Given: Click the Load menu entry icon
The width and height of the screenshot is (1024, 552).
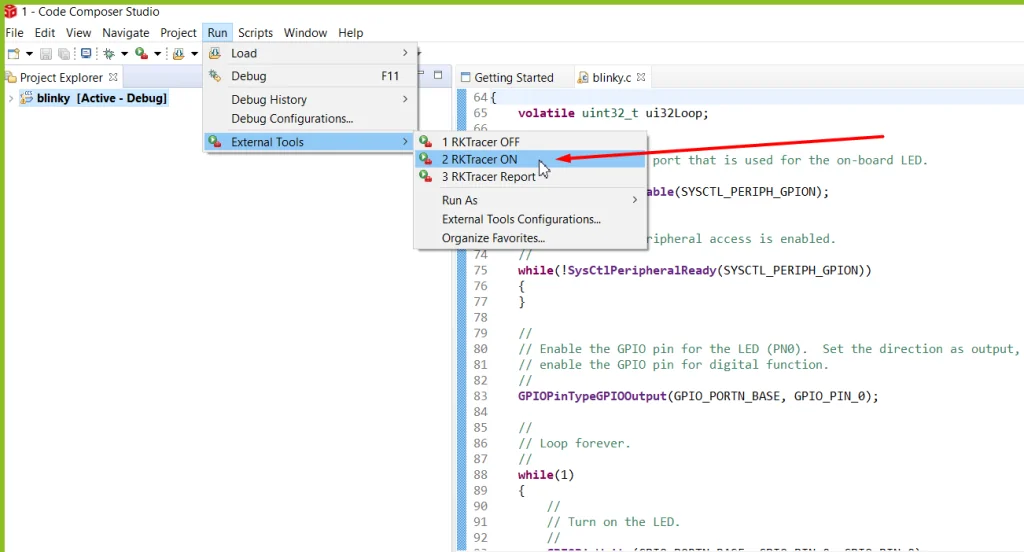Looking at the screenshot, I should pos(215,54).
